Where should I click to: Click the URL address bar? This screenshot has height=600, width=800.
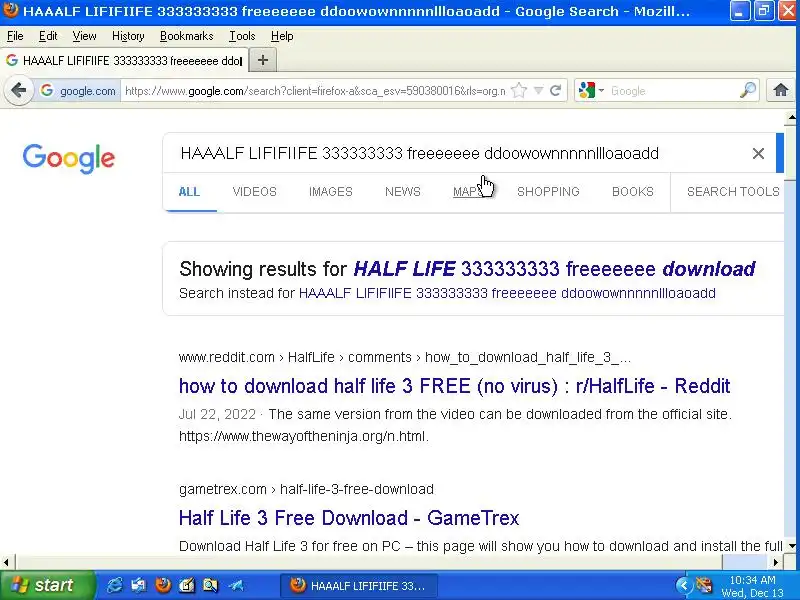pyautogui.click(x=315, y=91)
